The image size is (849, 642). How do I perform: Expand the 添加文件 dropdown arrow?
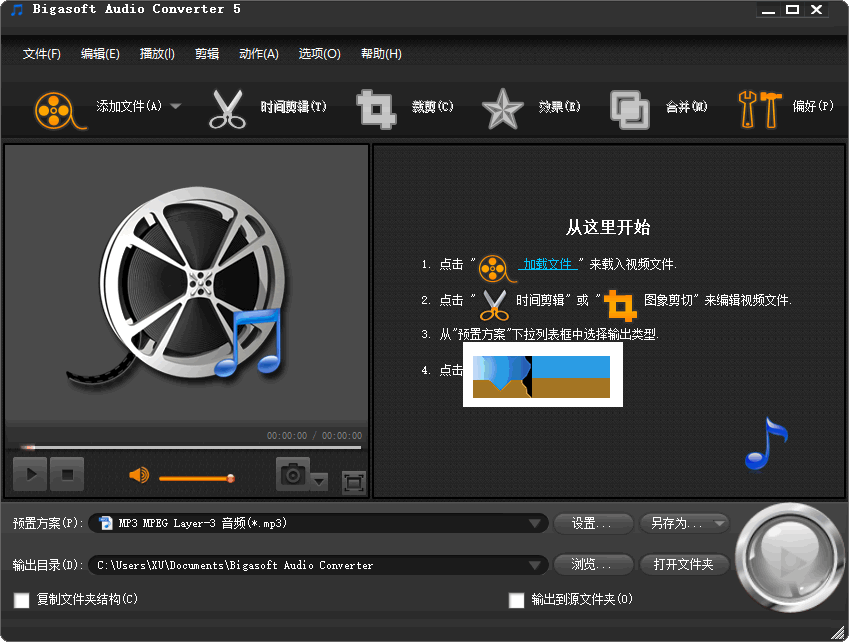tap(175, 106)
